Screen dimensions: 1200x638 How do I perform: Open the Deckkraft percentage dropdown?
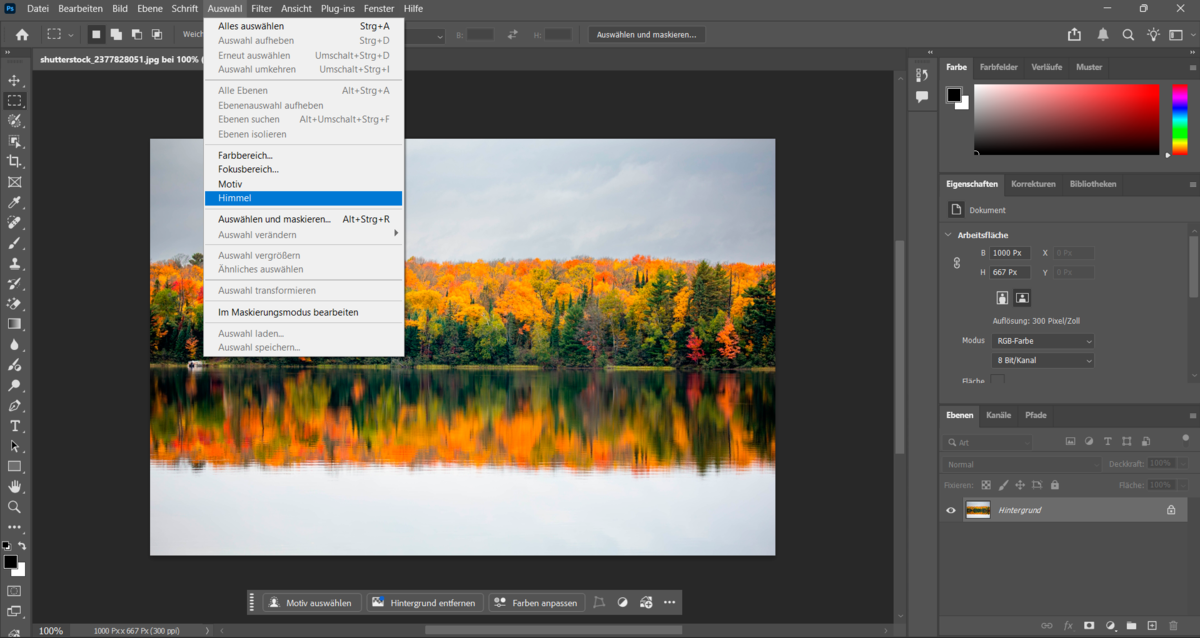(1182, 463)
